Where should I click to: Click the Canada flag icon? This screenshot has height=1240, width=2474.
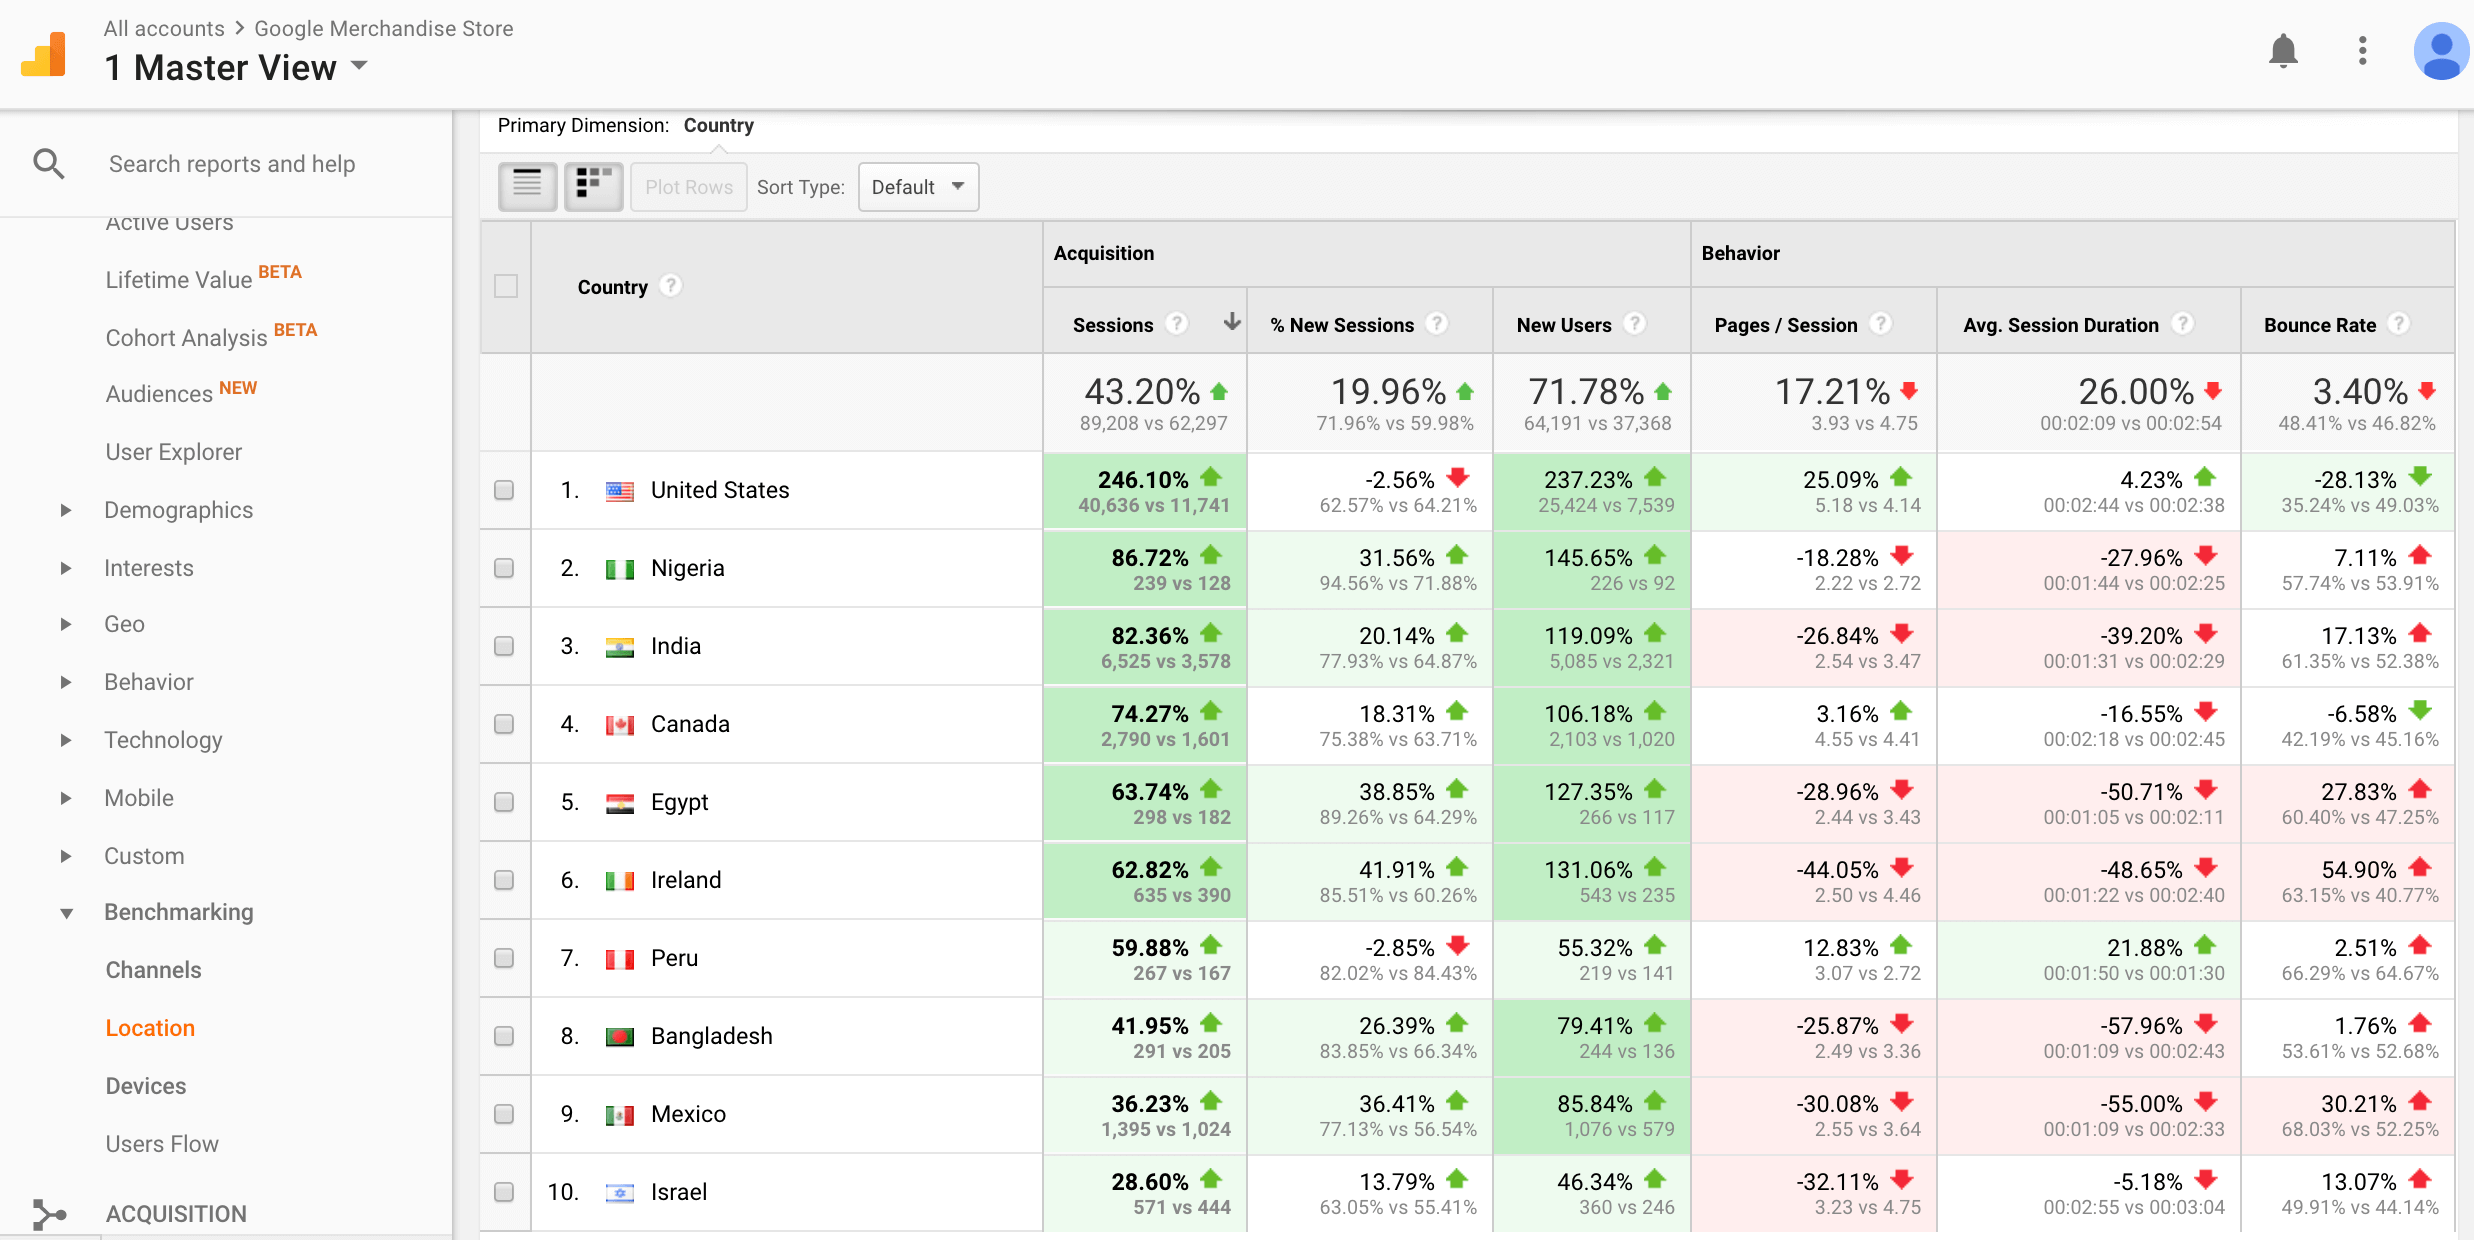620,725
